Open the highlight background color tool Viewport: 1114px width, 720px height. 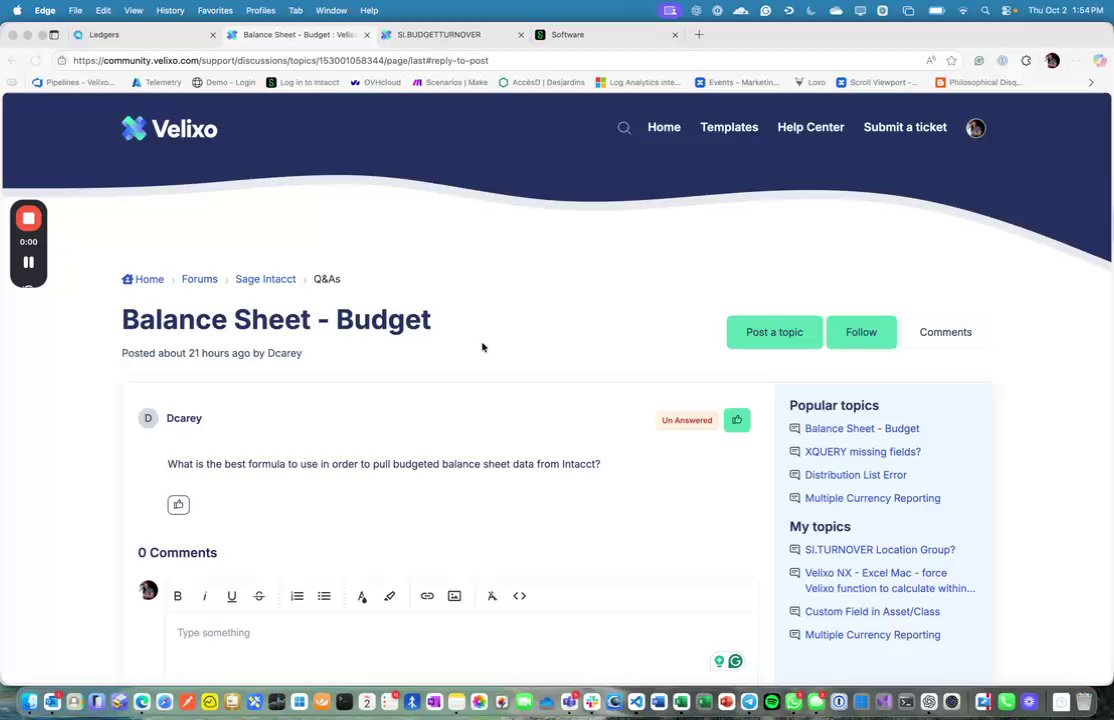pos(389,596)
